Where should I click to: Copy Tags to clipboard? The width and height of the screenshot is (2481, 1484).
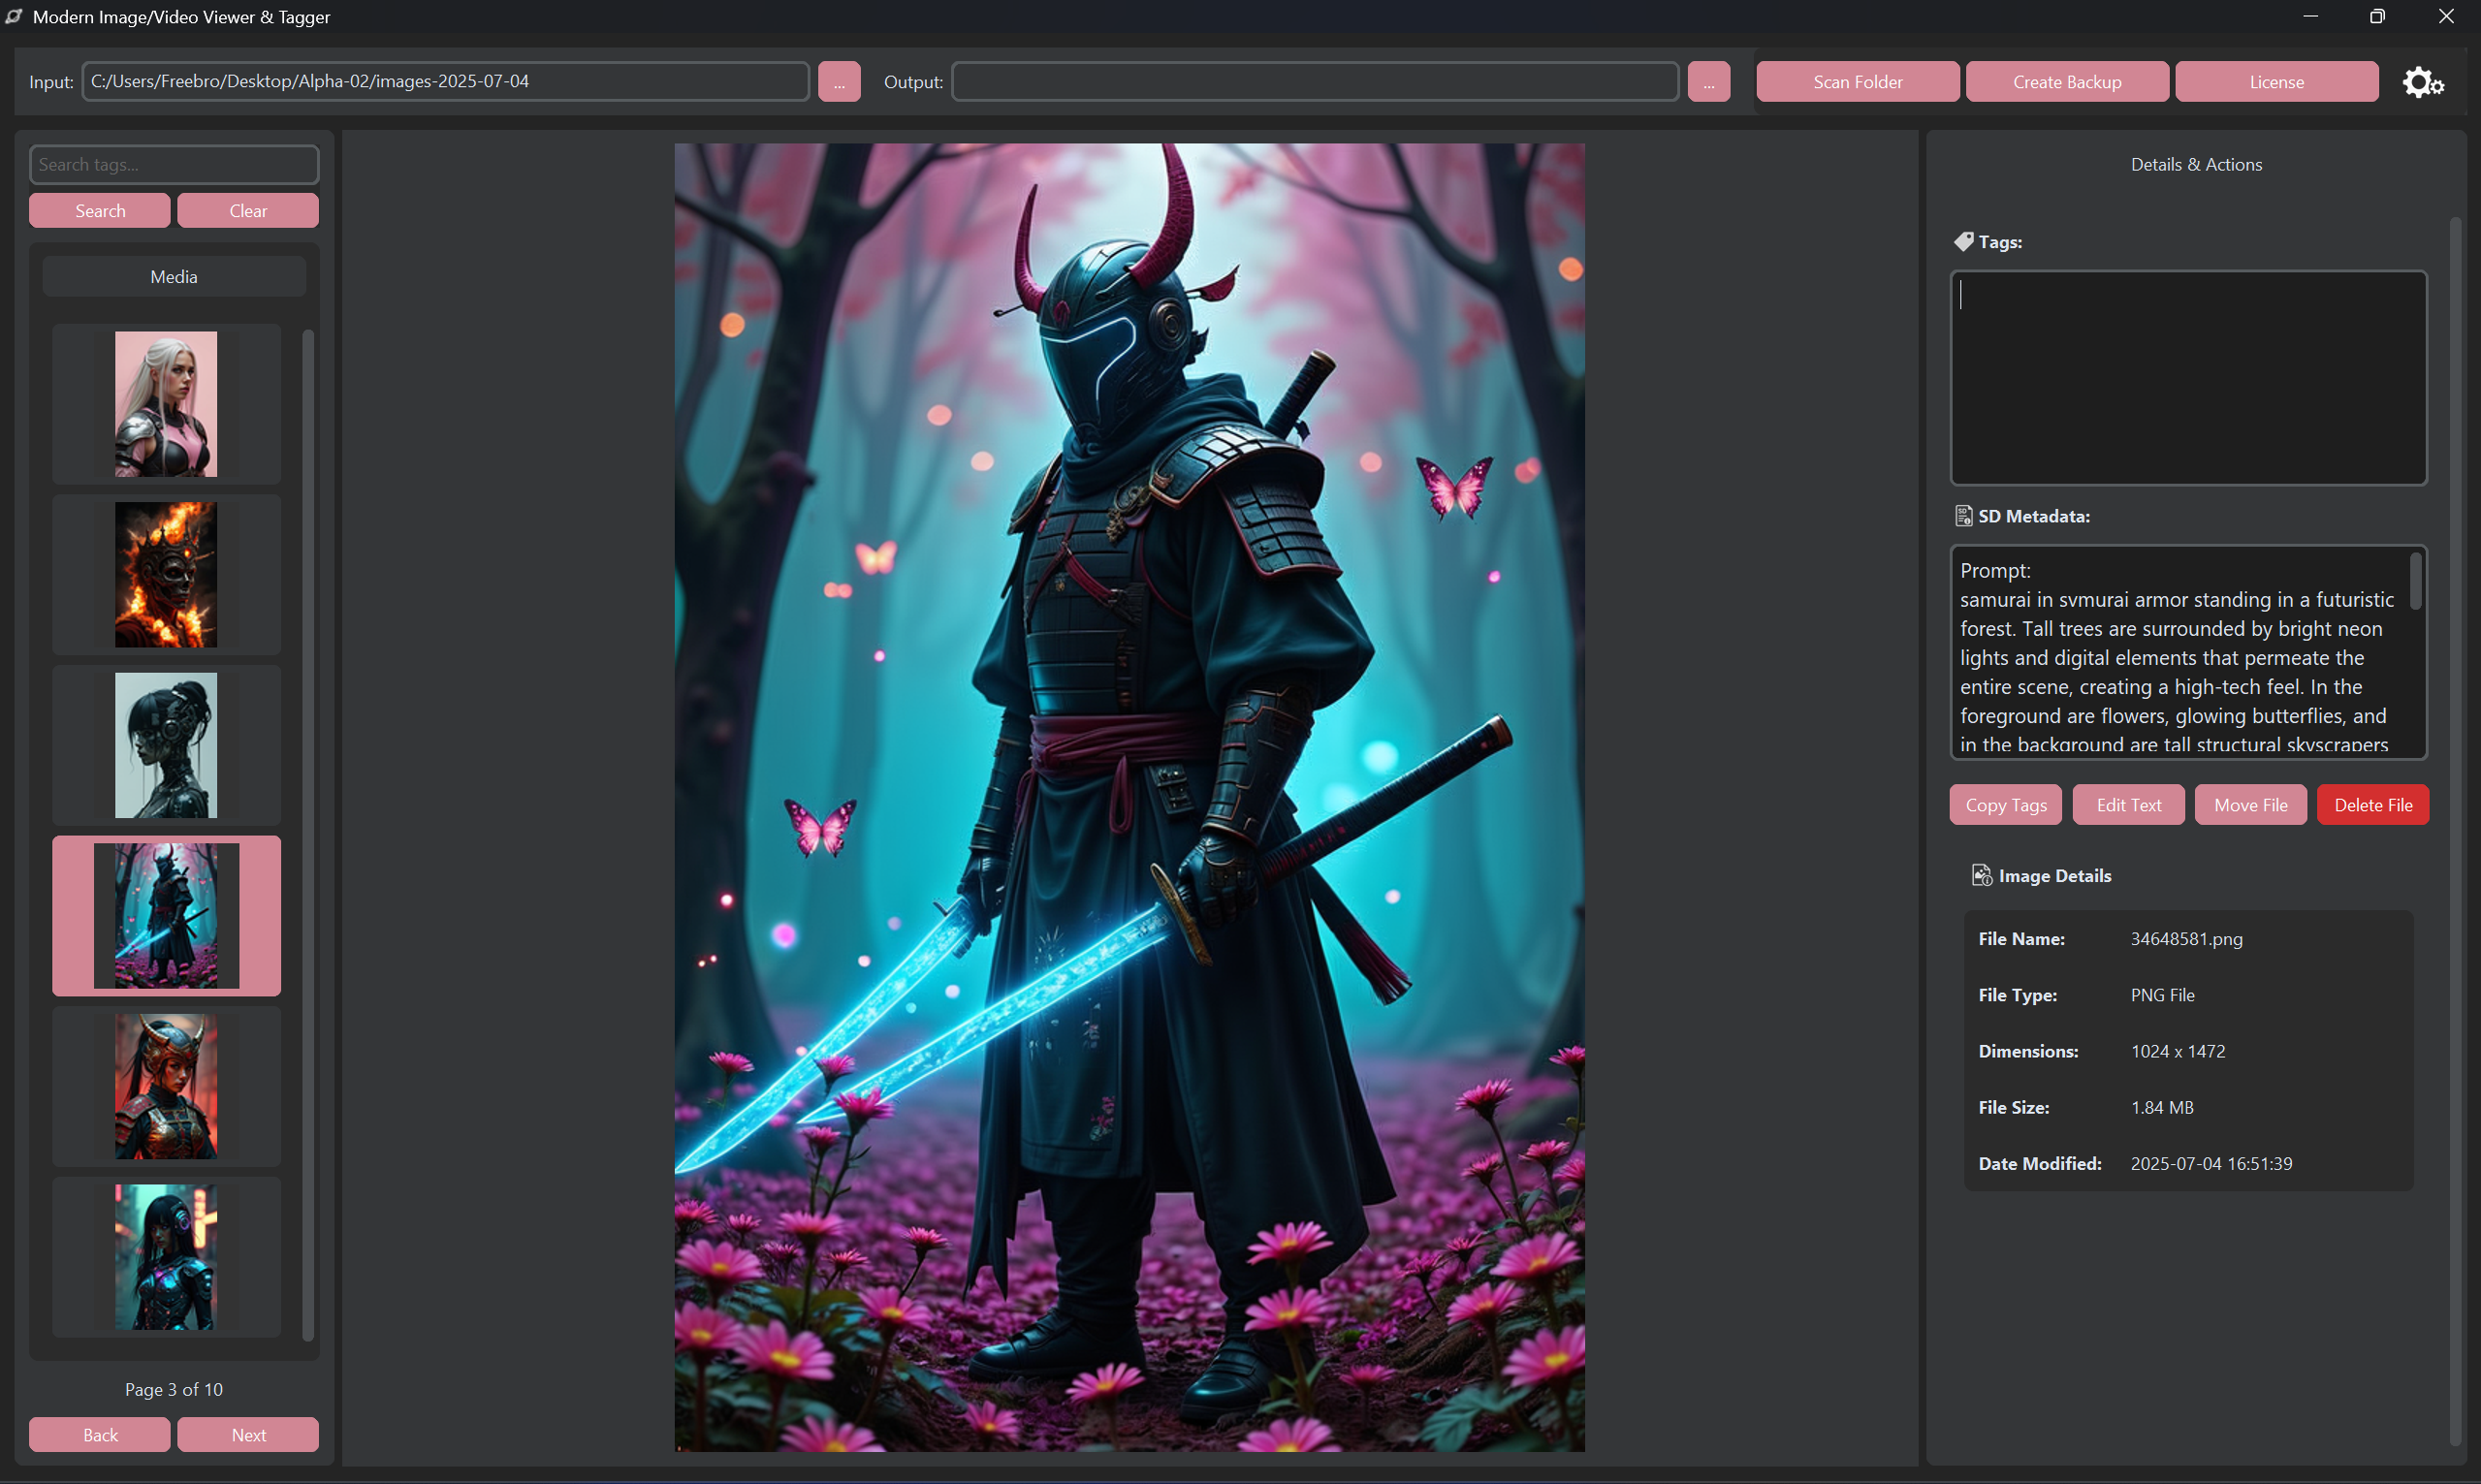coord(2005,805)
